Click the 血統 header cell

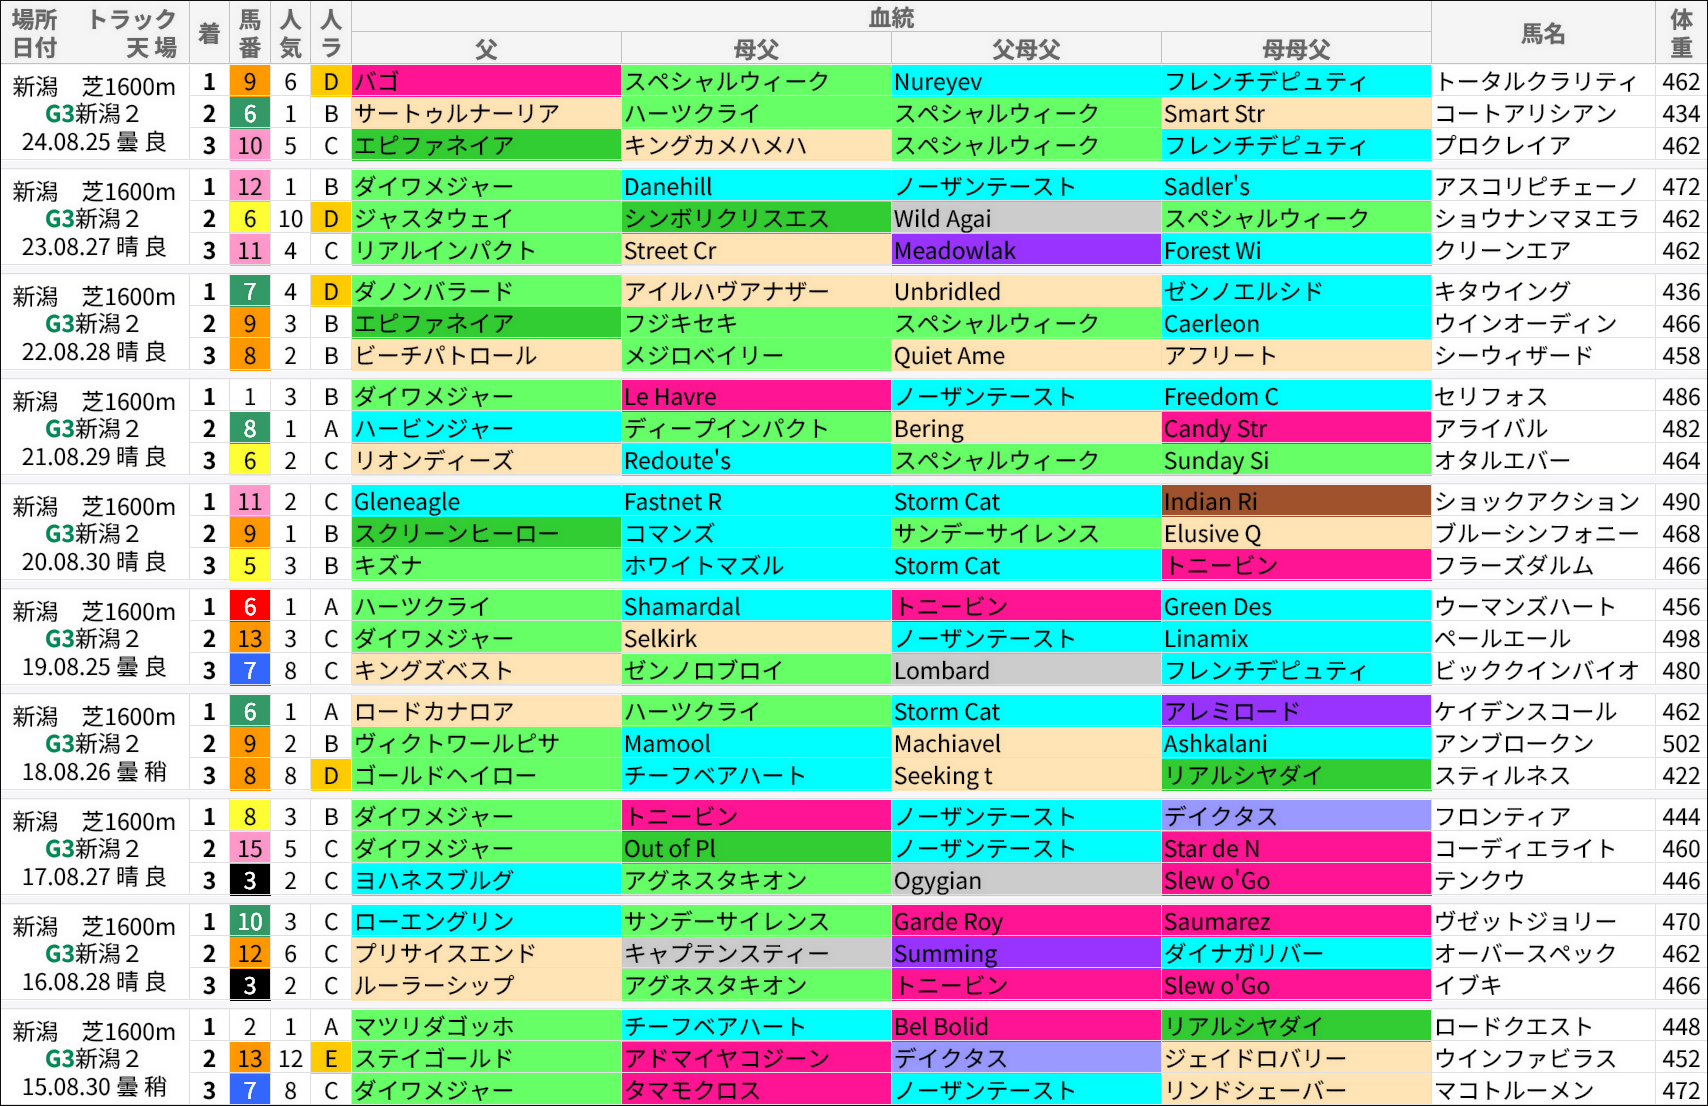(890, 16)
